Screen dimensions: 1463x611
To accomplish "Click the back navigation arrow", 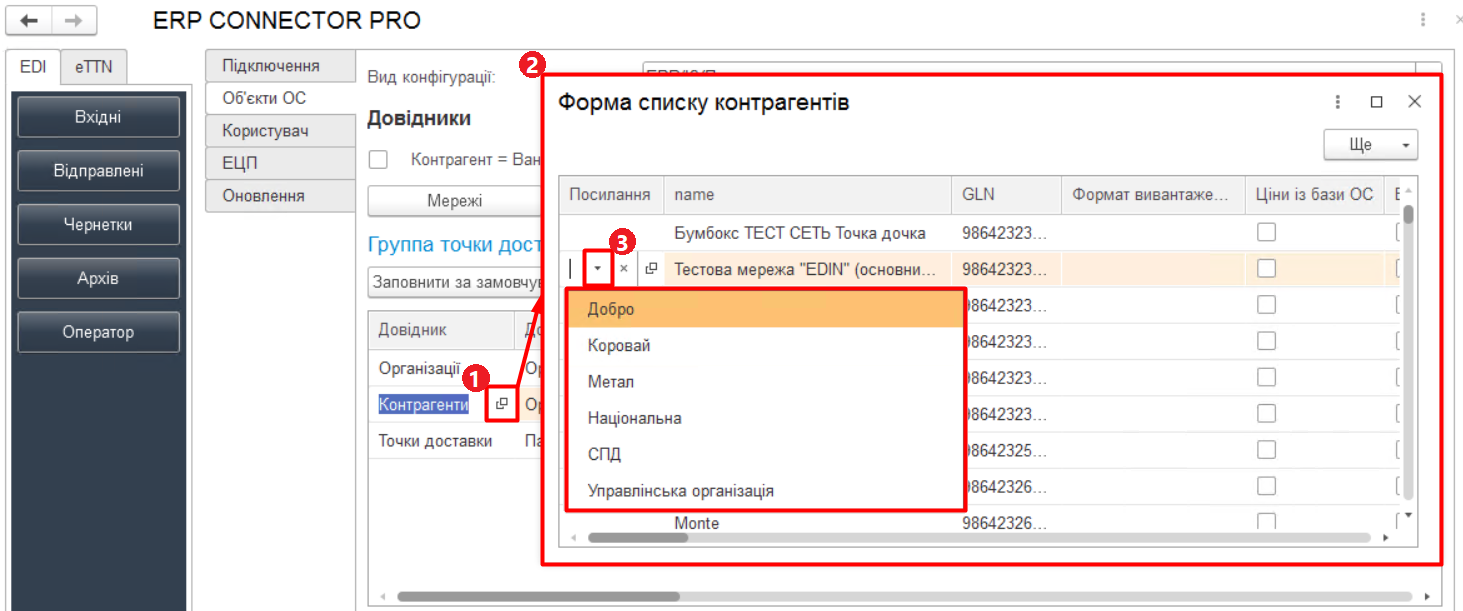I will click(29, 20).
